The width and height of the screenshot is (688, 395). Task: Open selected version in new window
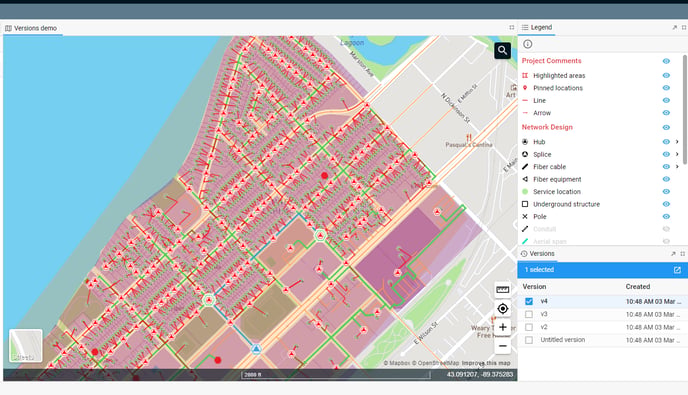(x=677, y=270)
